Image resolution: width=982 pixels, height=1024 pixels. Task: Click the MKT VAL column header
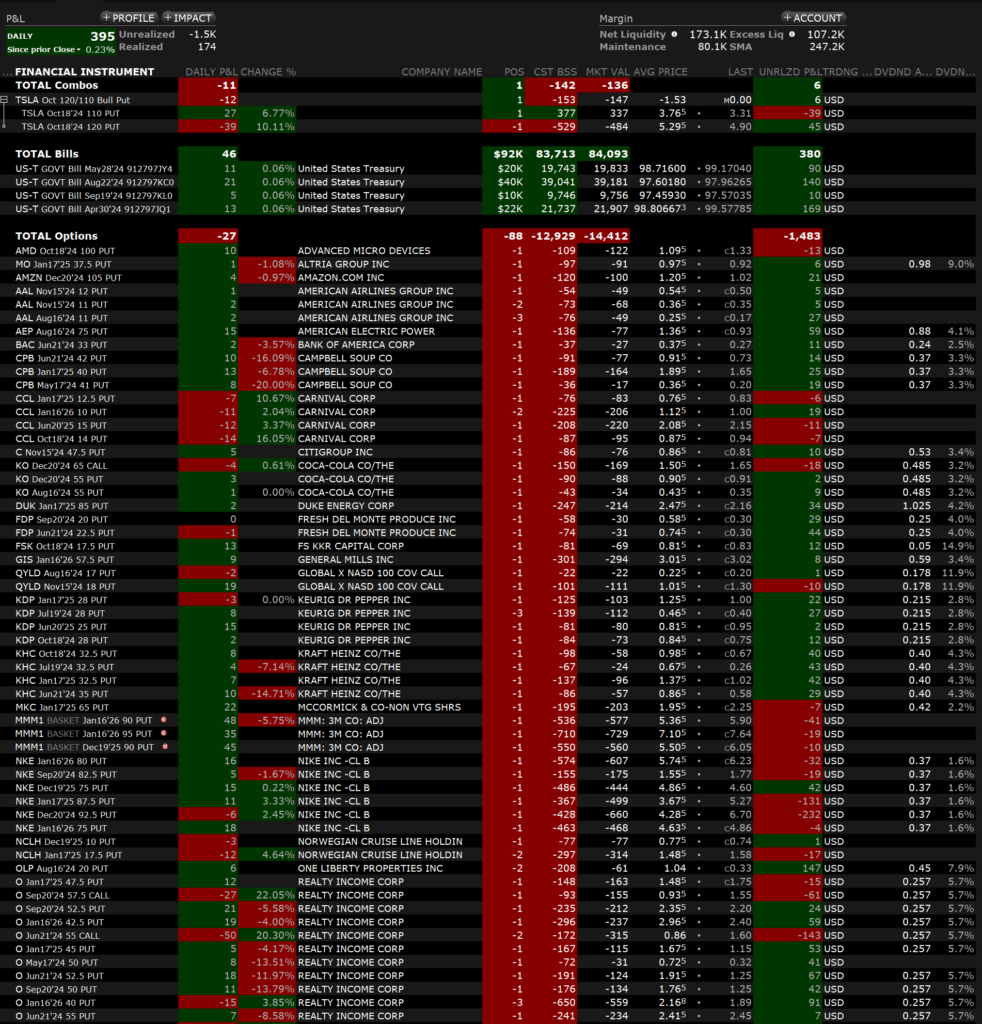coord(606,72)
